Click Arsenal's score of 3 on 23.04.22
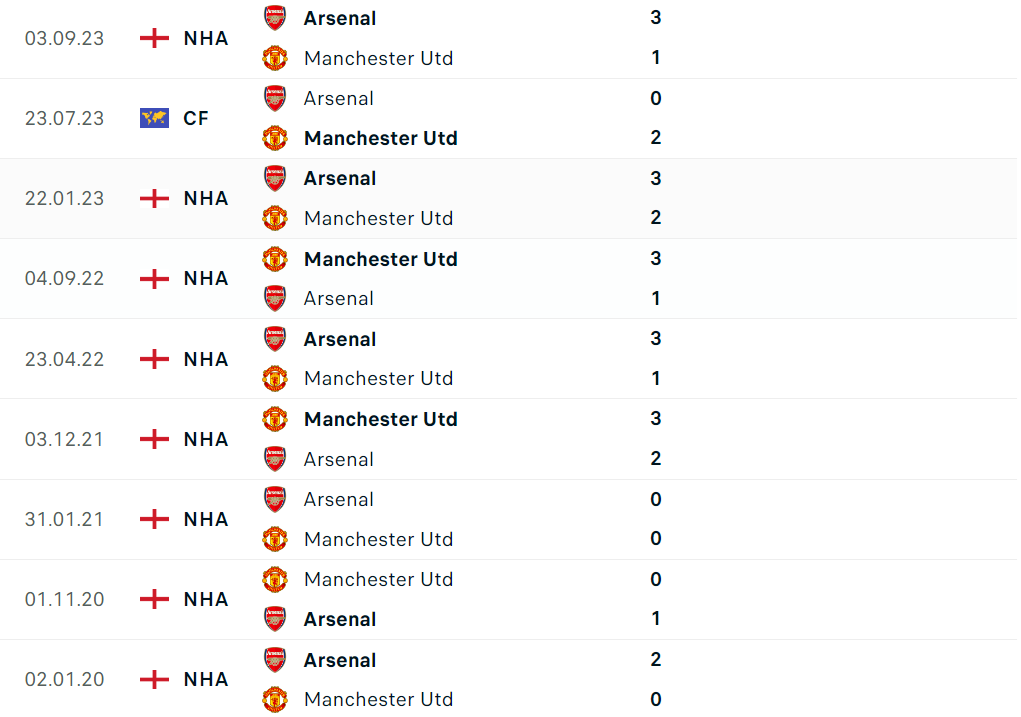 coord(656,338)
